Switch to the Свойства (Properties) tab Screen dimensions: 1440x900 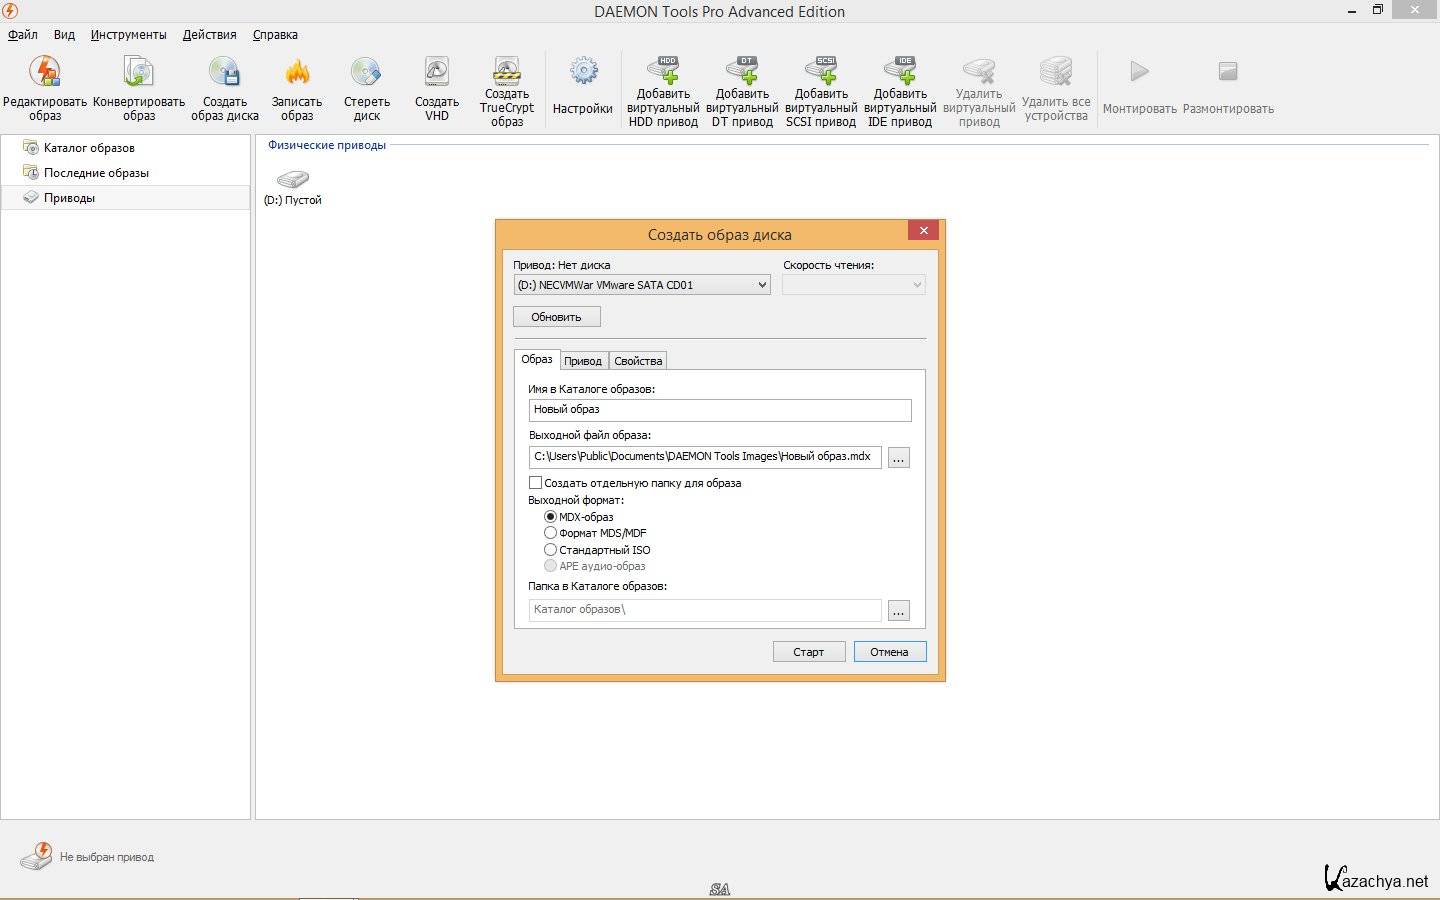(638, 361)
